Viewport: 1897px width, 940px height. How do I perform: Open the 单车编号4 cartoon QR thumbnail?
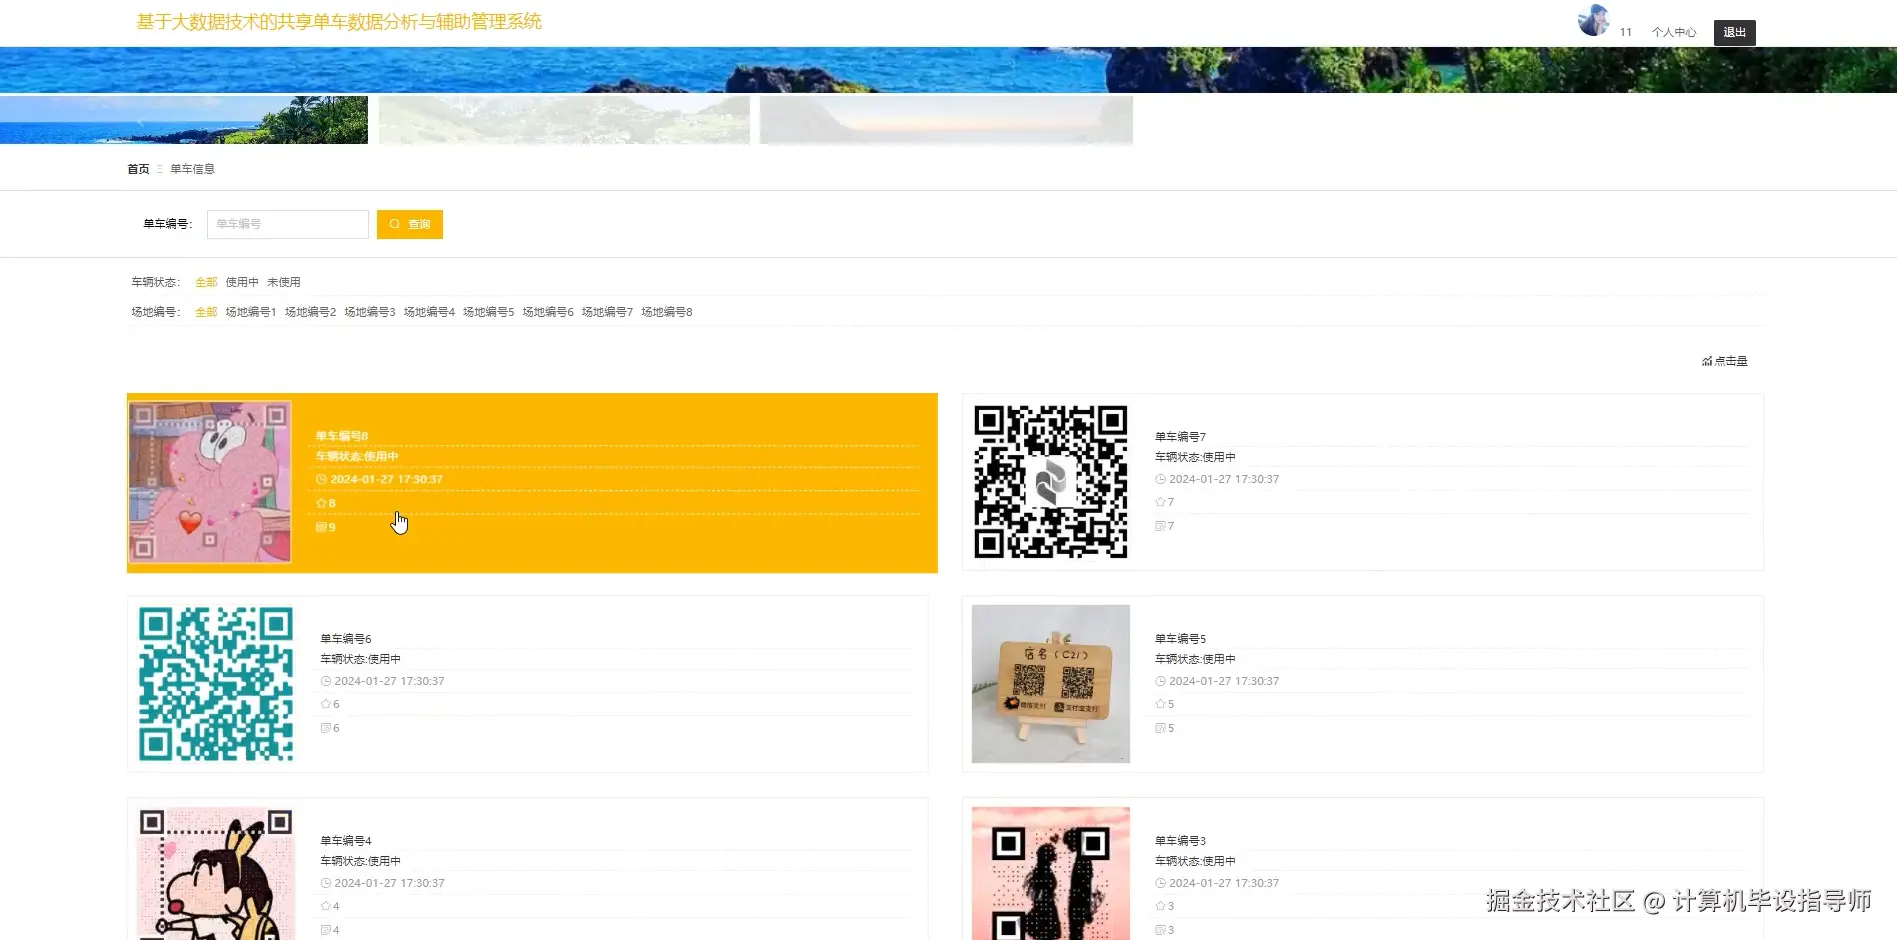coord(216,873)
